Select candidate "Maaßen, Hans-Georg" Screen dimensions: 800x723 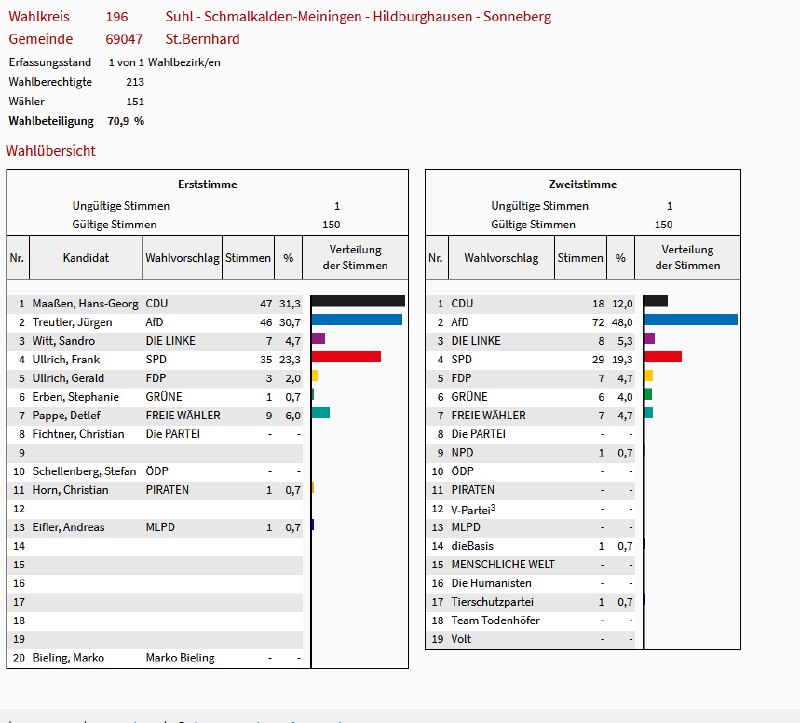coord(85,304)
